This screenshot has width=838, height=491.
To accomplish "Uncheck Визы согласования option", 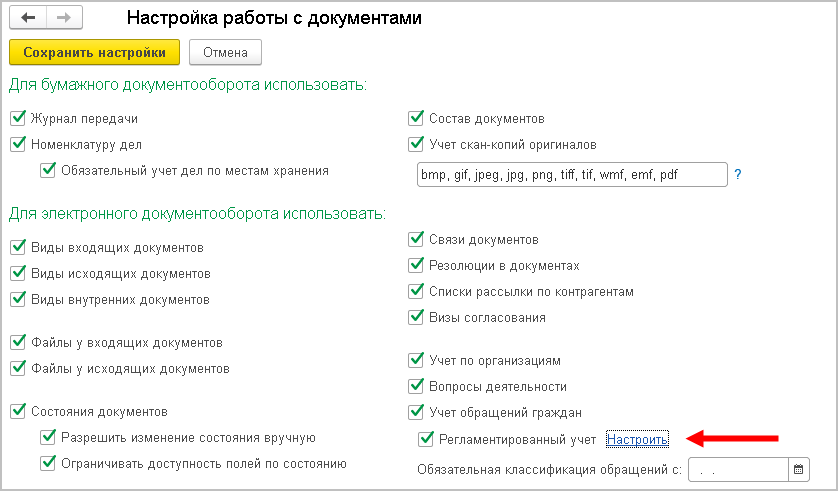I will (x=417, y=317).
